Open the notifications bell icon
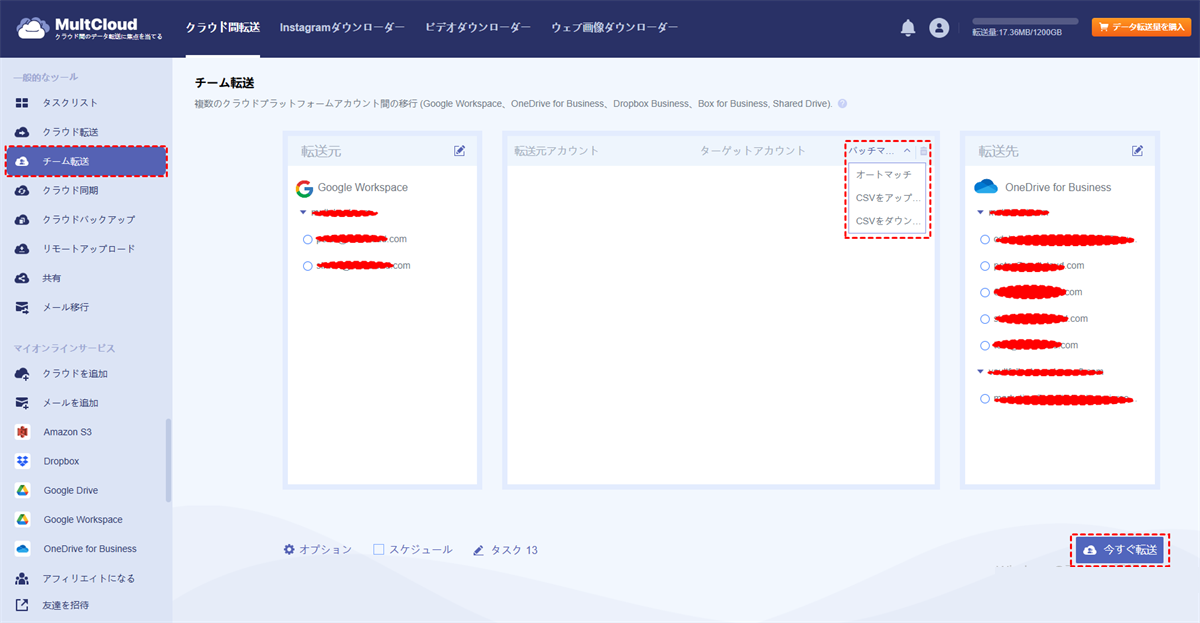The width and height of the screenshot is (1200, 623). (908, 28)
